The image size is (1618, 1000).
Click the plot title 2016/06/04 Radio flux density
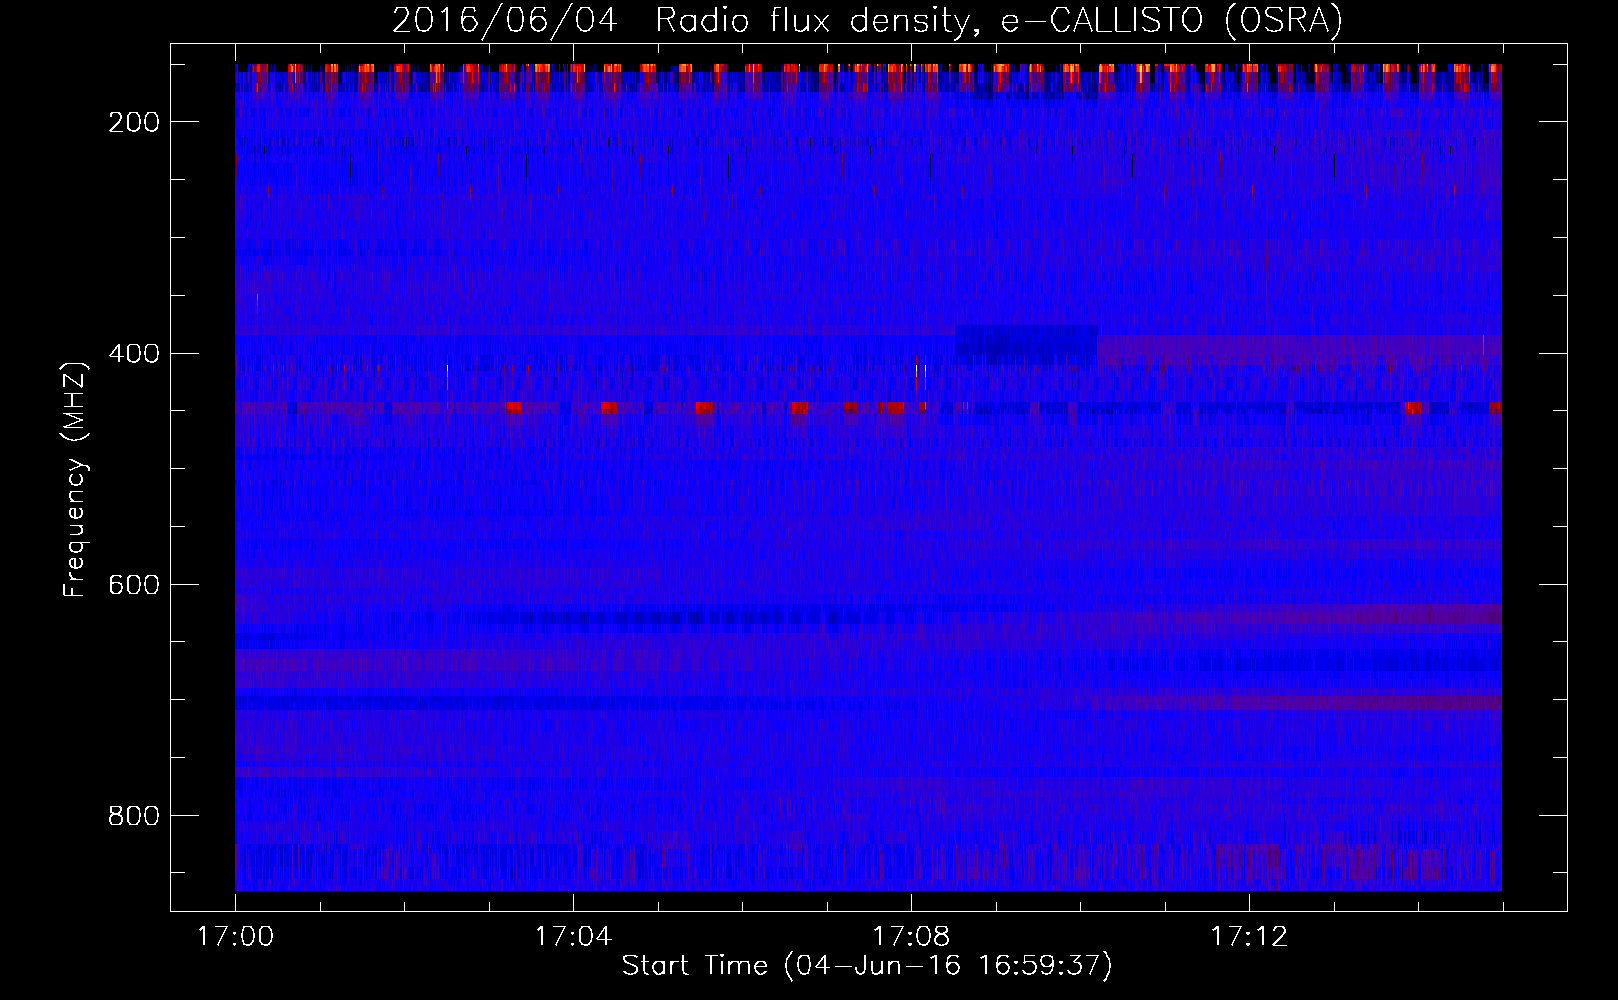click(867, 21)
